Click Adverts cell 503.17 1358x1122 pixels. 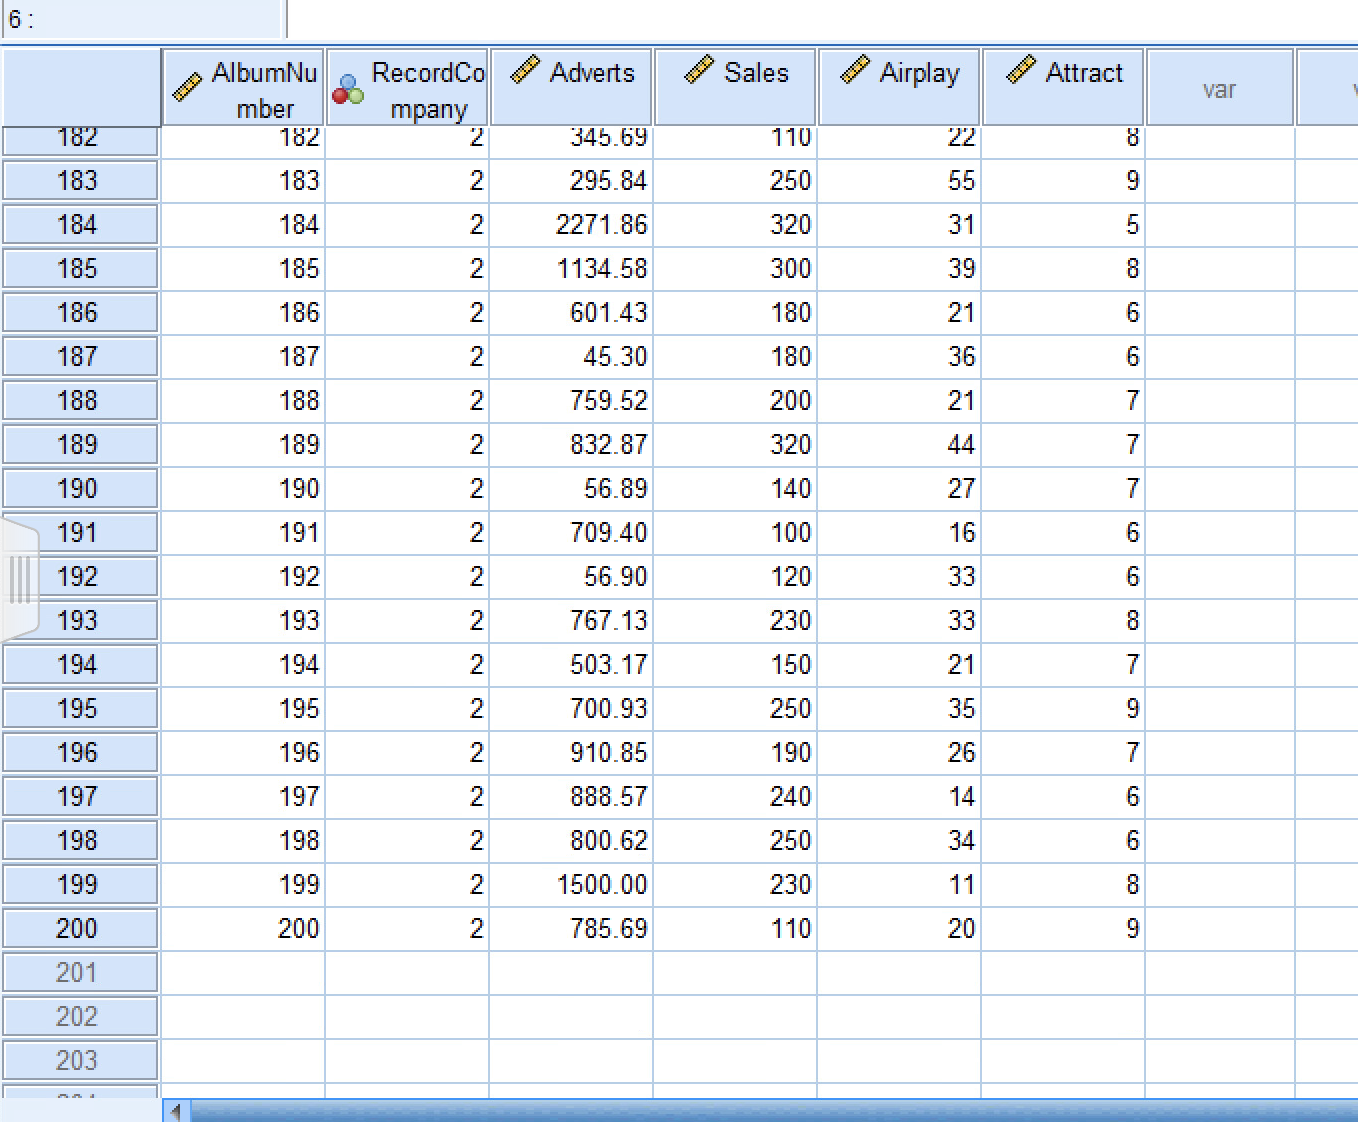pos(571,665)
